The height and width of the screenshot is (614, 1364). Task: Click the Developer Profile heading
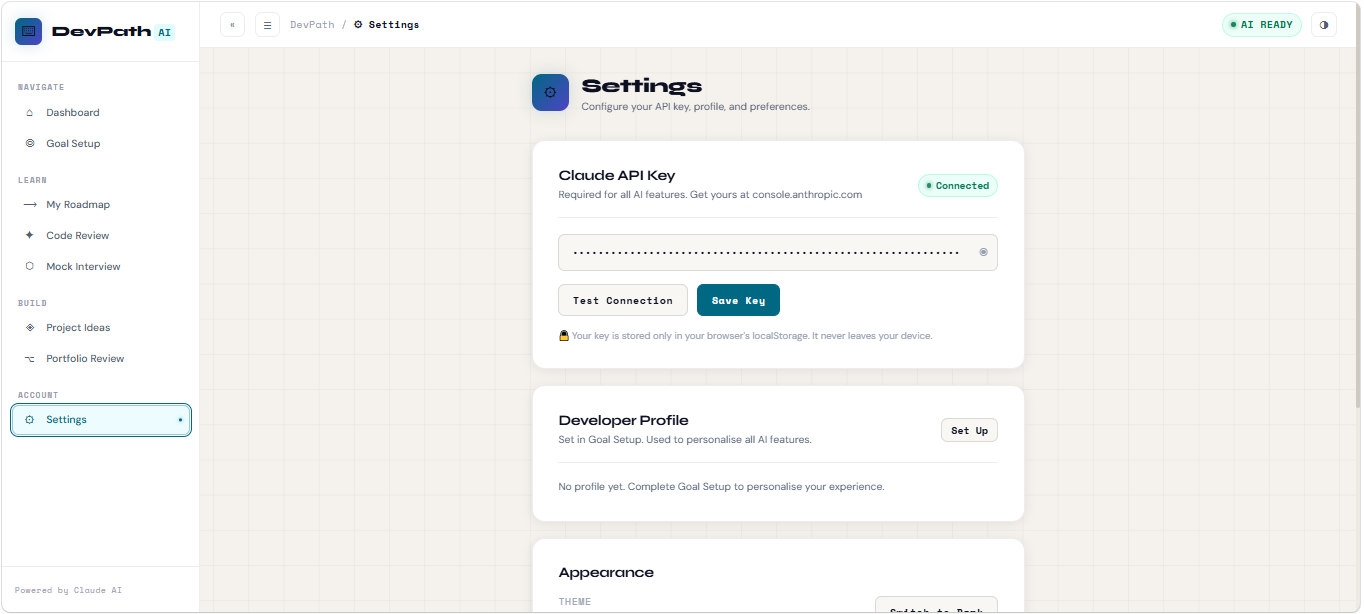[x=623, y=420]
